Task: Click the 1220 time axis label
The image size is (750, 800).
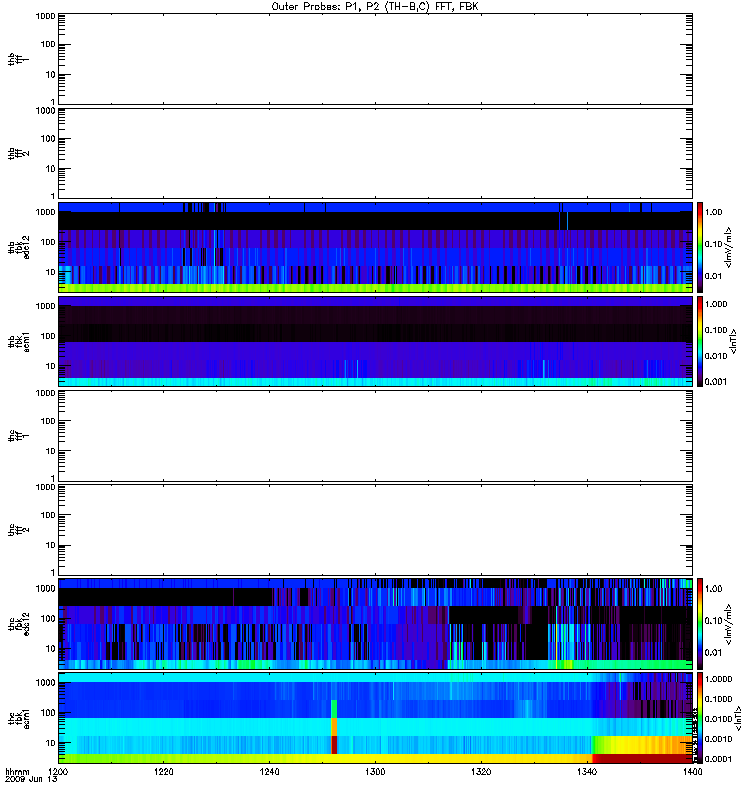Action: [x=163, y=771]
